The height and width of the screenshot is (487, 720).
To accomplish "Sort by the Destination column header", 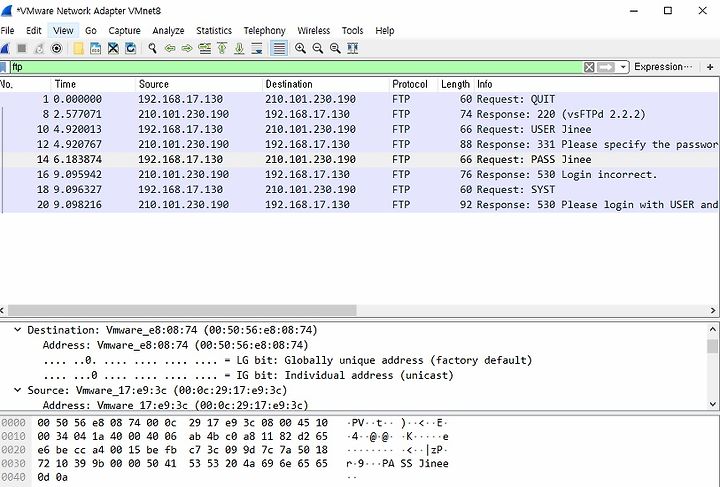I will [326, 84].
